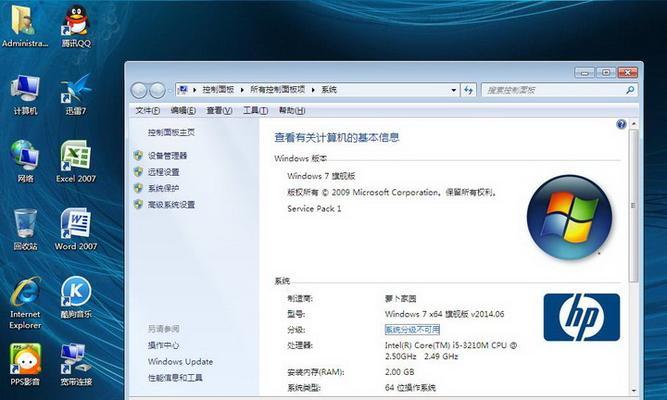This screenshot has width=667, height=400.
Task: Open the address bar history dropdown arrow
Action: click(453, 90)
